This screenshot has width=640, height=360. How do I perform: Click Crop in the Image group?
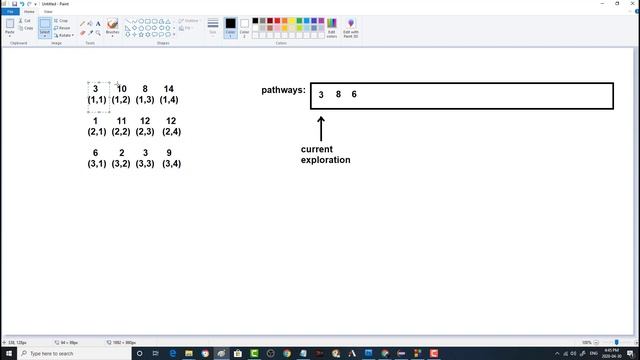click(x=61, y=20)
